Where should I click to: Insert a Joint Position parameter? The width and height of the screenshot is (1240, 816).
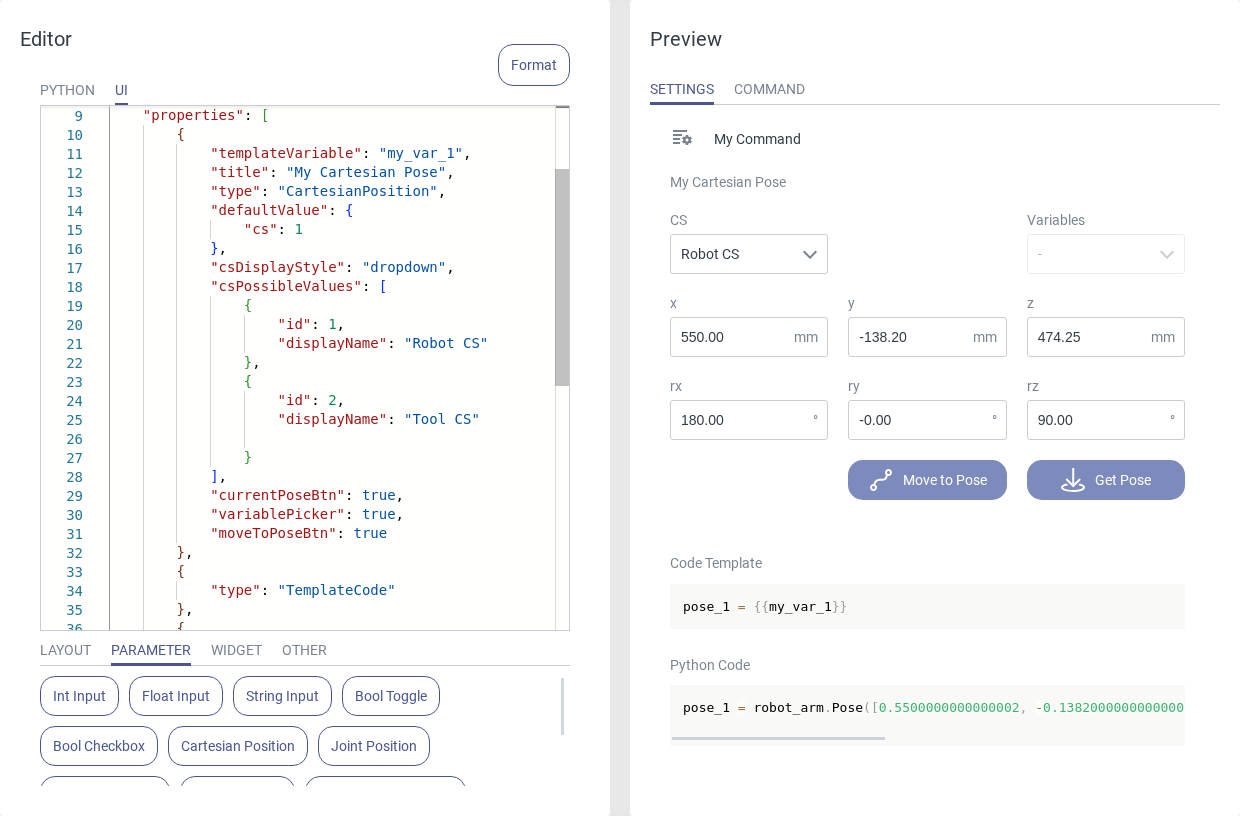(373, 746)
